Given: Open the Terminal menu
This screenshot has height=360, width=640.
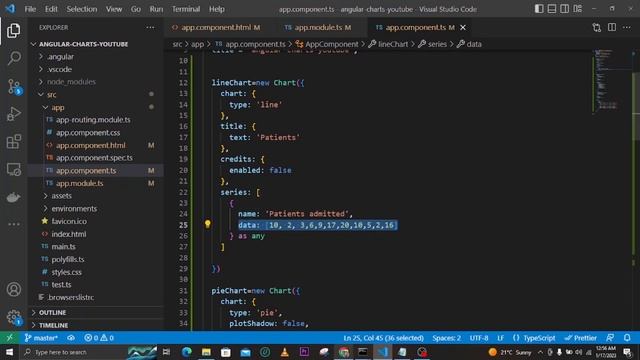Looking at the screenshot, I should (186, 9).
